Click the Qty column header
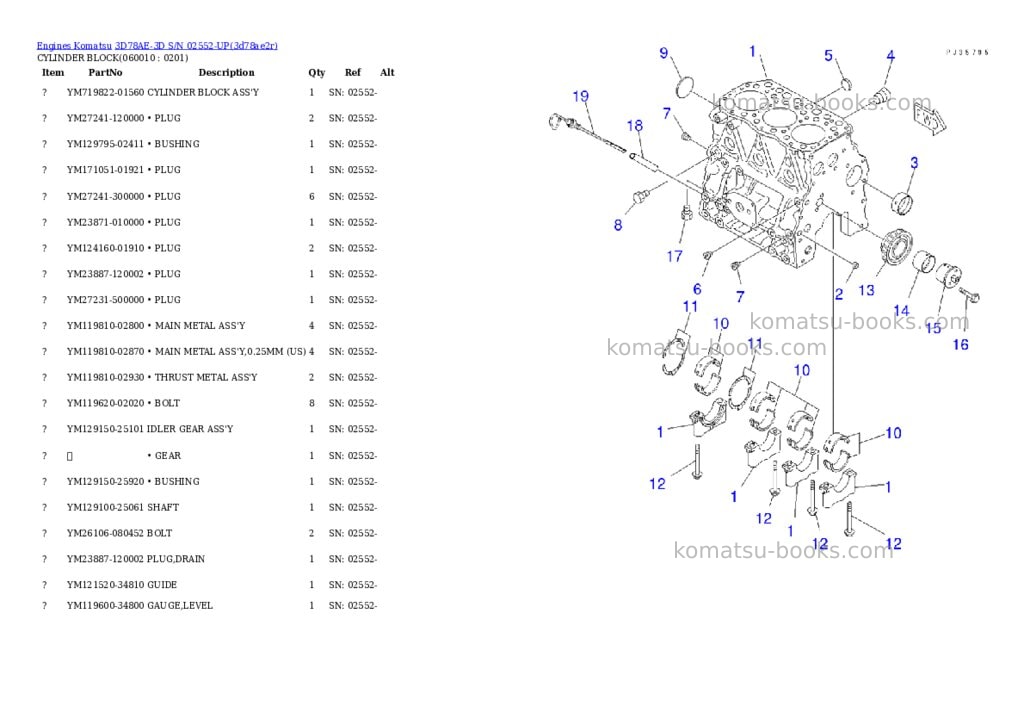 (317, 72)
